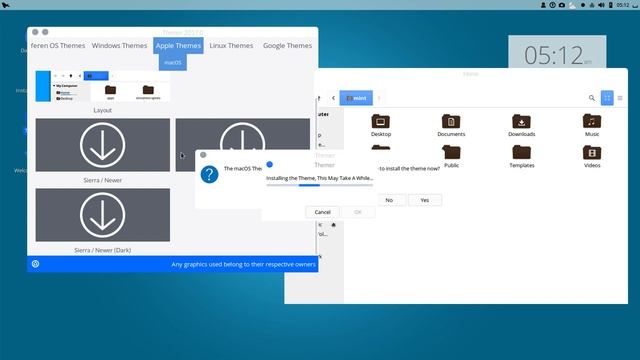Select the Linux Themes tab
The image size is (640, 360).
[x=231, y=46]
